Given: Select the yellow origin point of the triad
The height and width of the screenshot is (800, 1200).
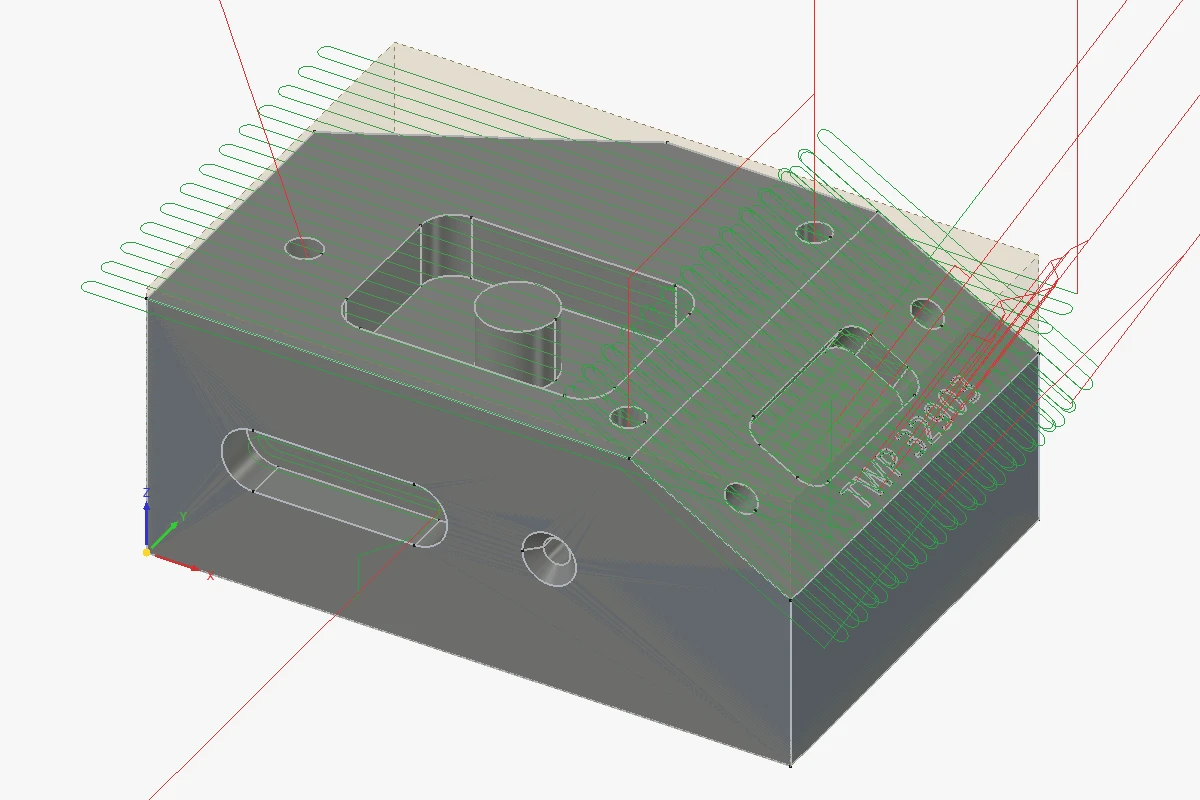Looking at the screenshot, I should [147, 551].
